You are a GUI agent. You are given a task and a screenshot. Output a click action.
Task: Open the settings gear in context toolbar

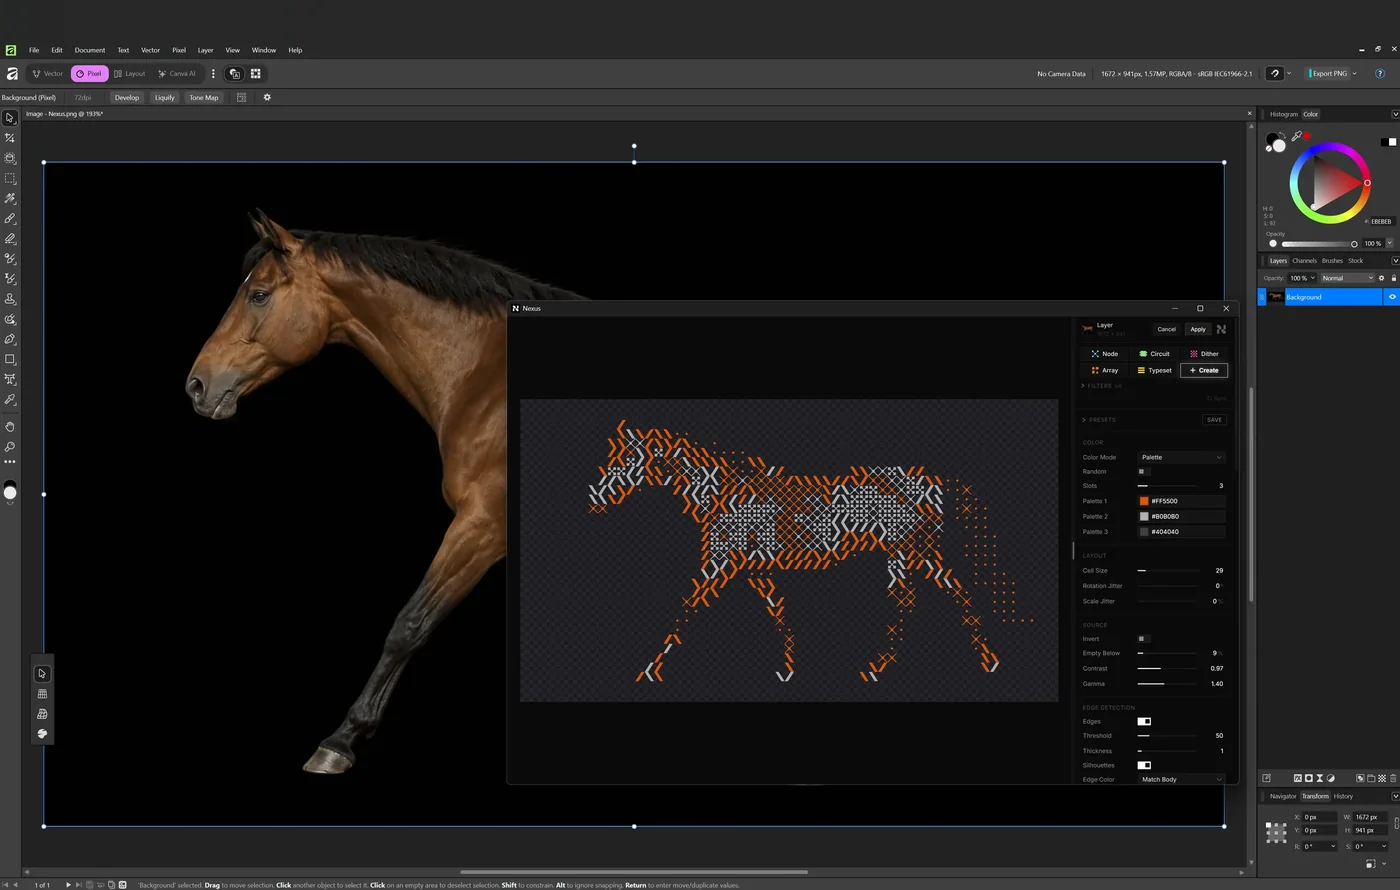pyautogui.click(x=267, y=98)
